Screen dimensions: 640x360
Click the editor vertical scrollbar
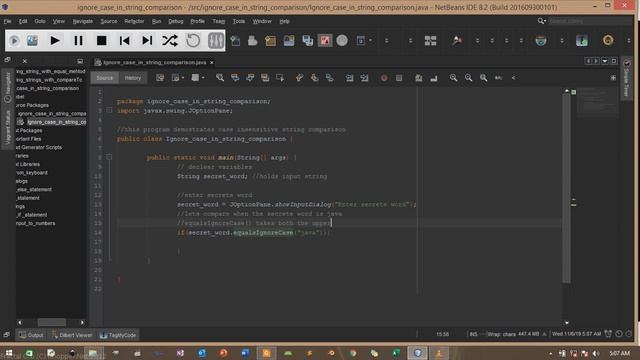567,188
